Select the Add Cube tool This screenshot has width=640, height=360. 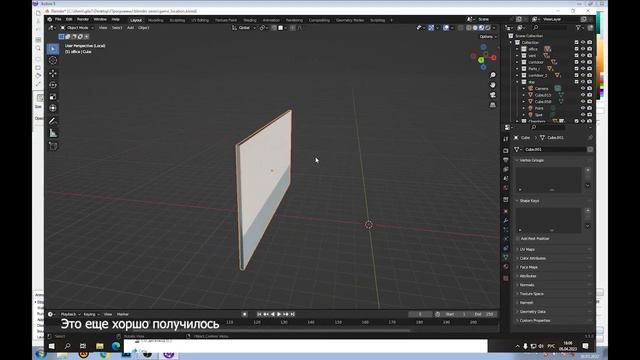click(x=53, y=146)
